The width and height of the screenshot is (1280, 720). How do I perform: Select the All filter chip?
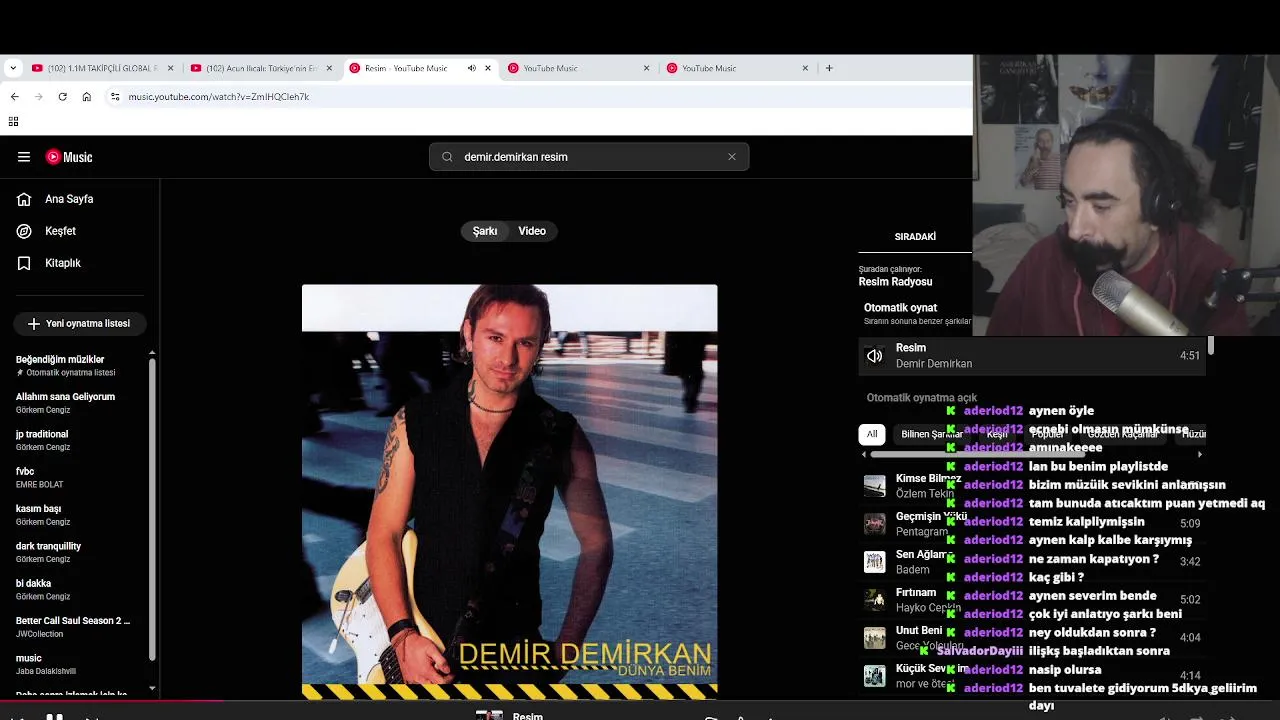872,434
